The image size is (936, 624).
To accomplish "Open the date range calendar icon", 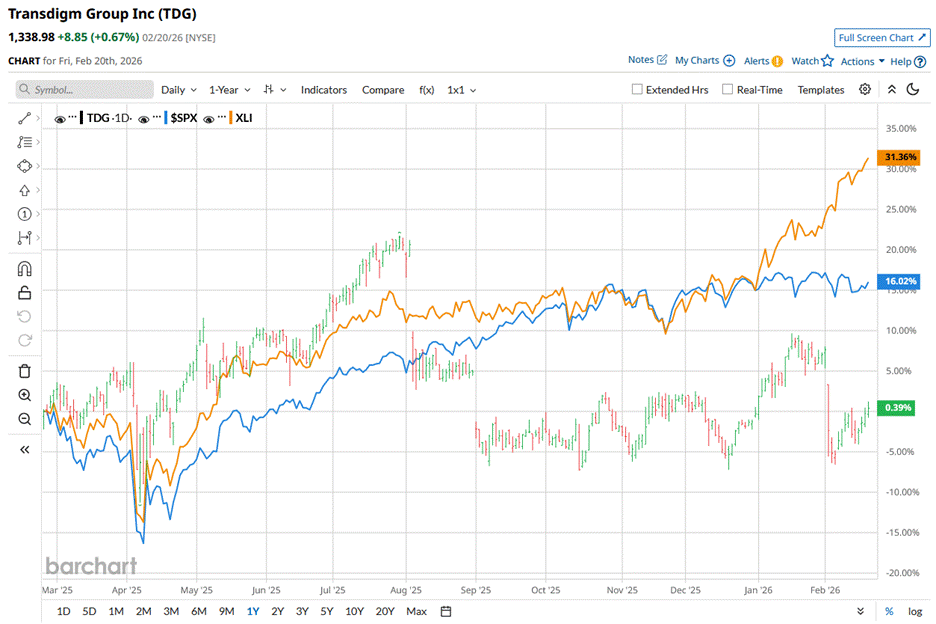I will 446,611.
